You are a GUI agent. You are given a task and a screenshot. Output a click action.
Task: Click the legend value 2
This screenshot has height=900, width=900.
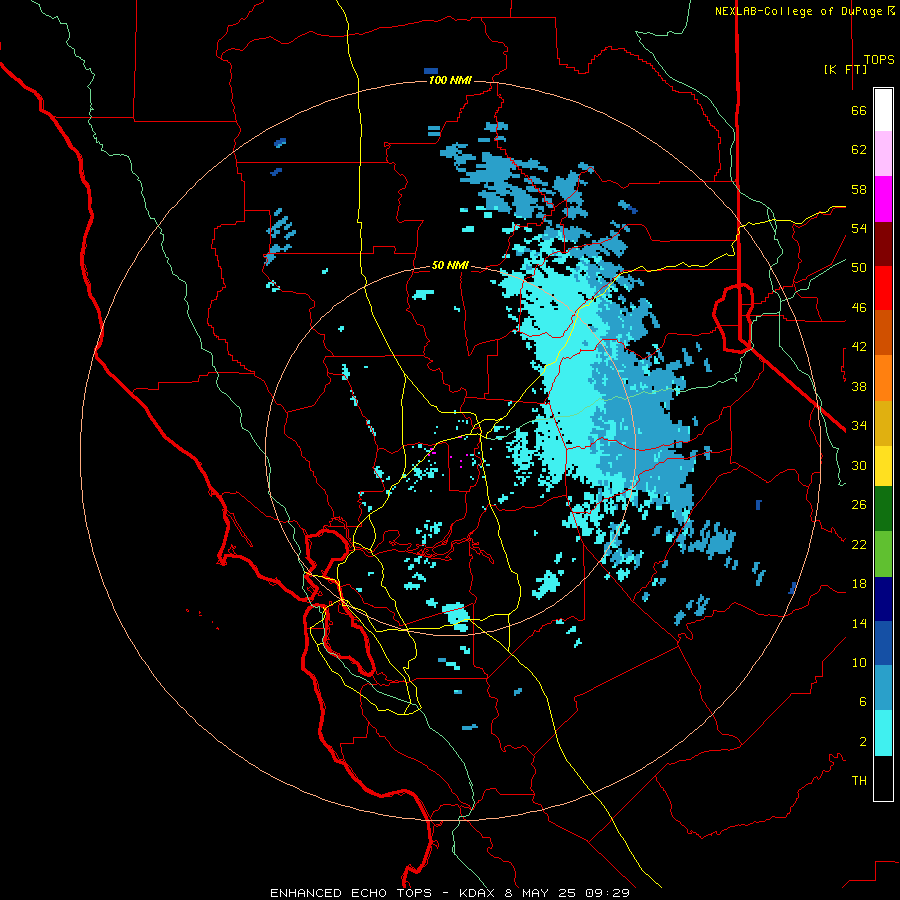[x=863, y=742]
